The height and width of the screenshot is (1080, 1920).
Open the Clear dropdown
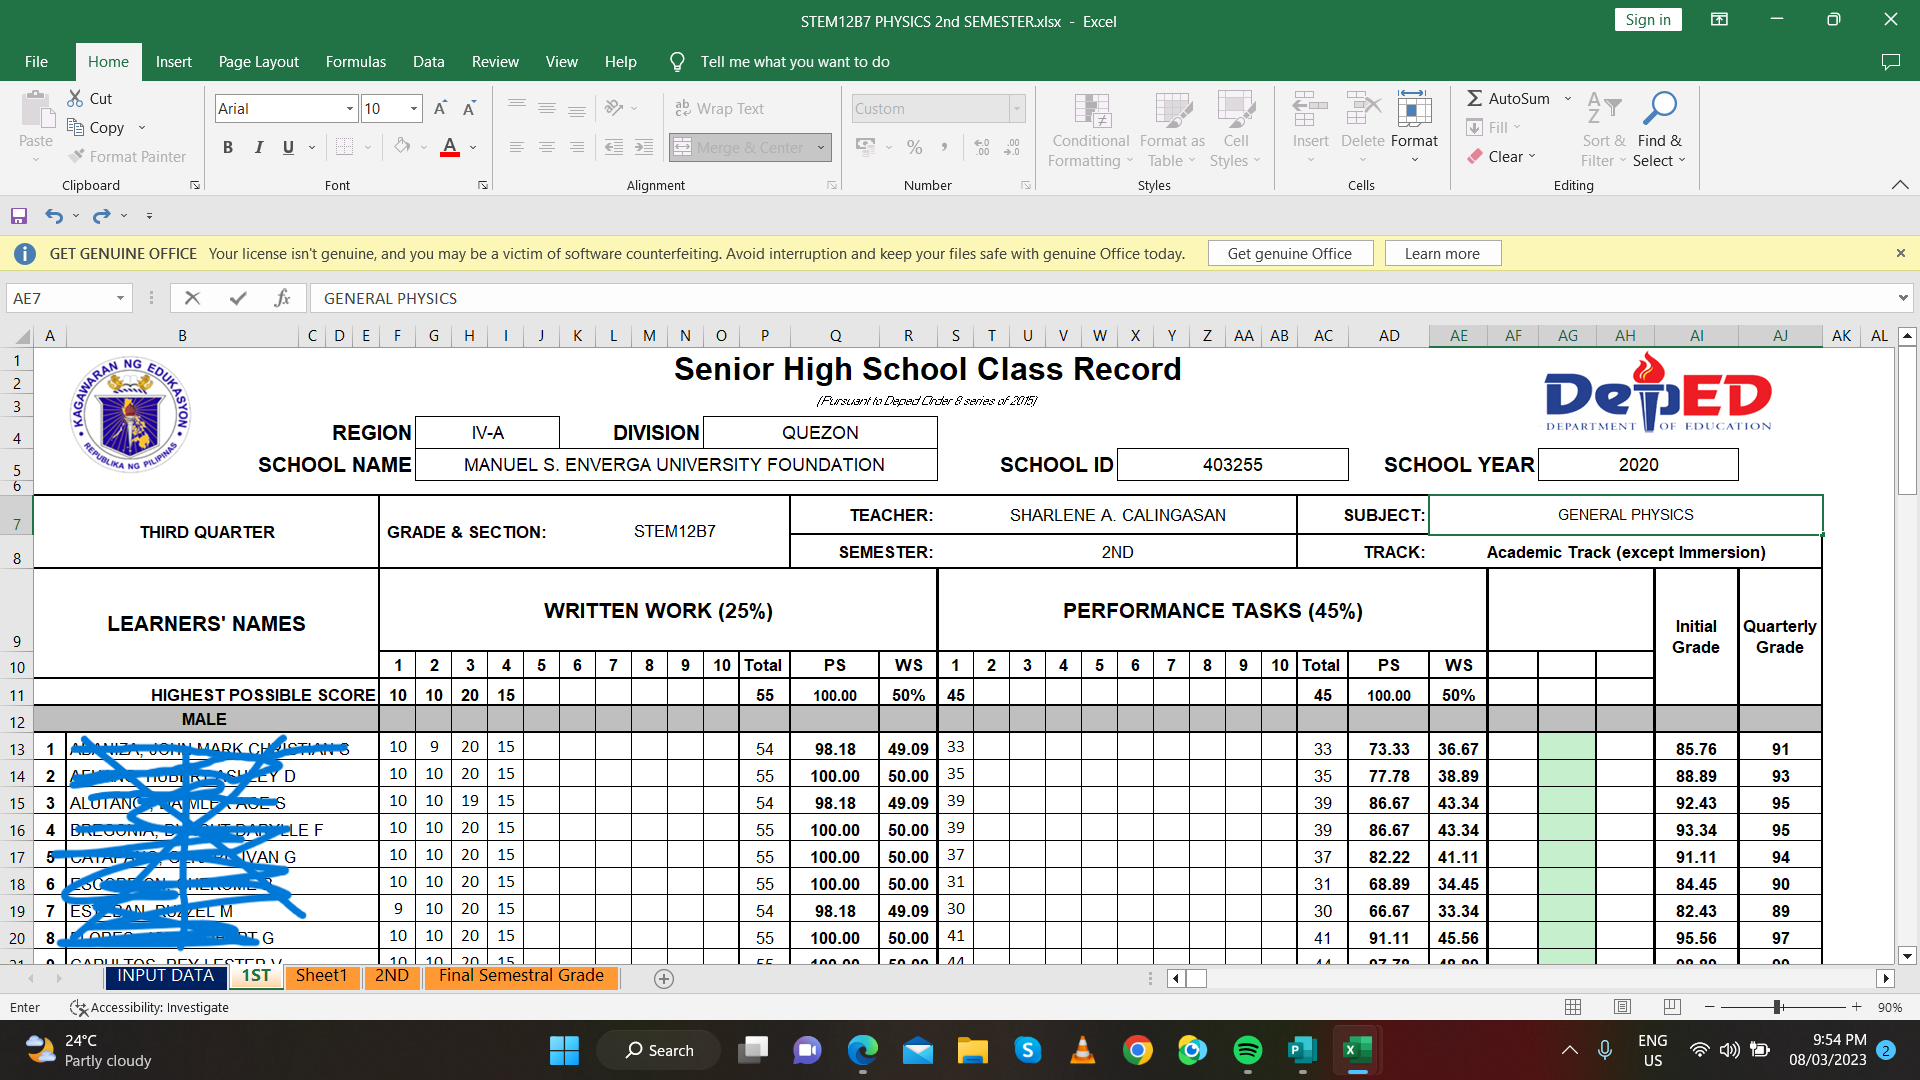(x=1501, y=156)
